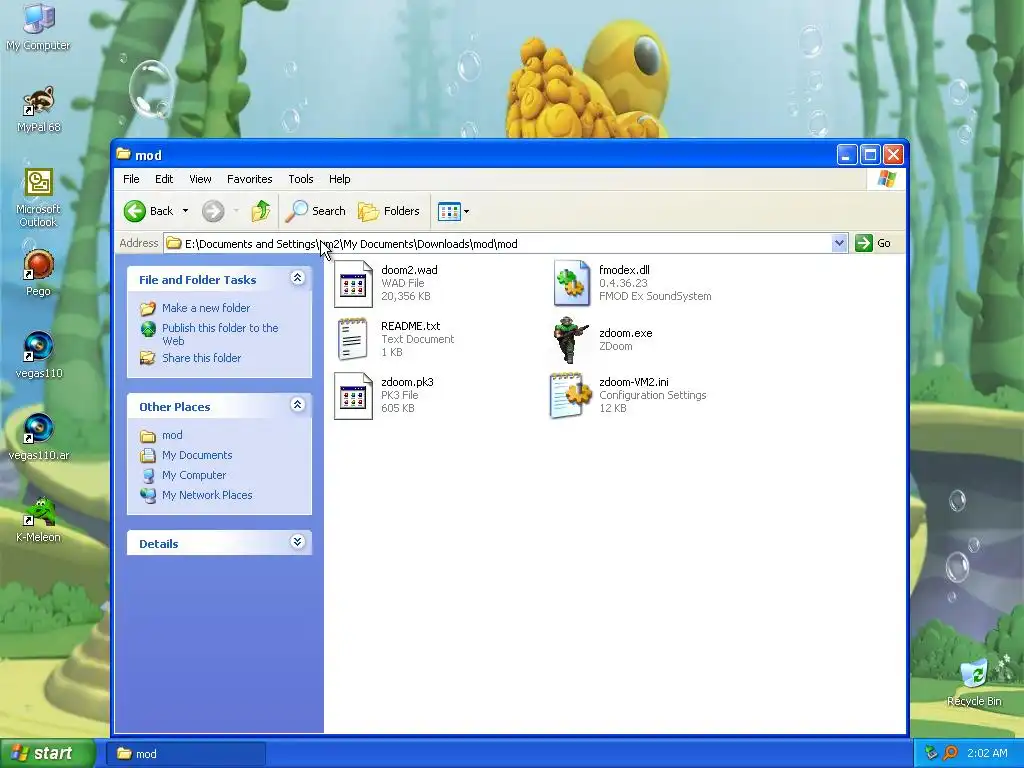Viewport: 1024px width, 768px height.
Task: Select the Recycle Bin icon
Action: (x=974, y=682)
